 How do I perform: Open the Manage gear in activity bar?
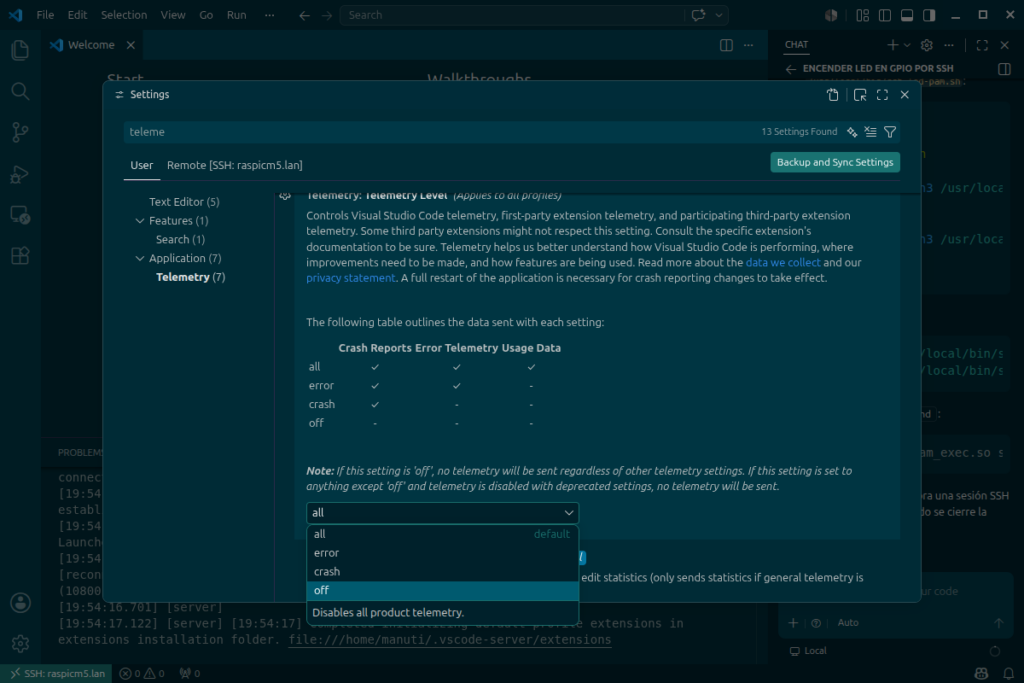(x=20, y=644)
